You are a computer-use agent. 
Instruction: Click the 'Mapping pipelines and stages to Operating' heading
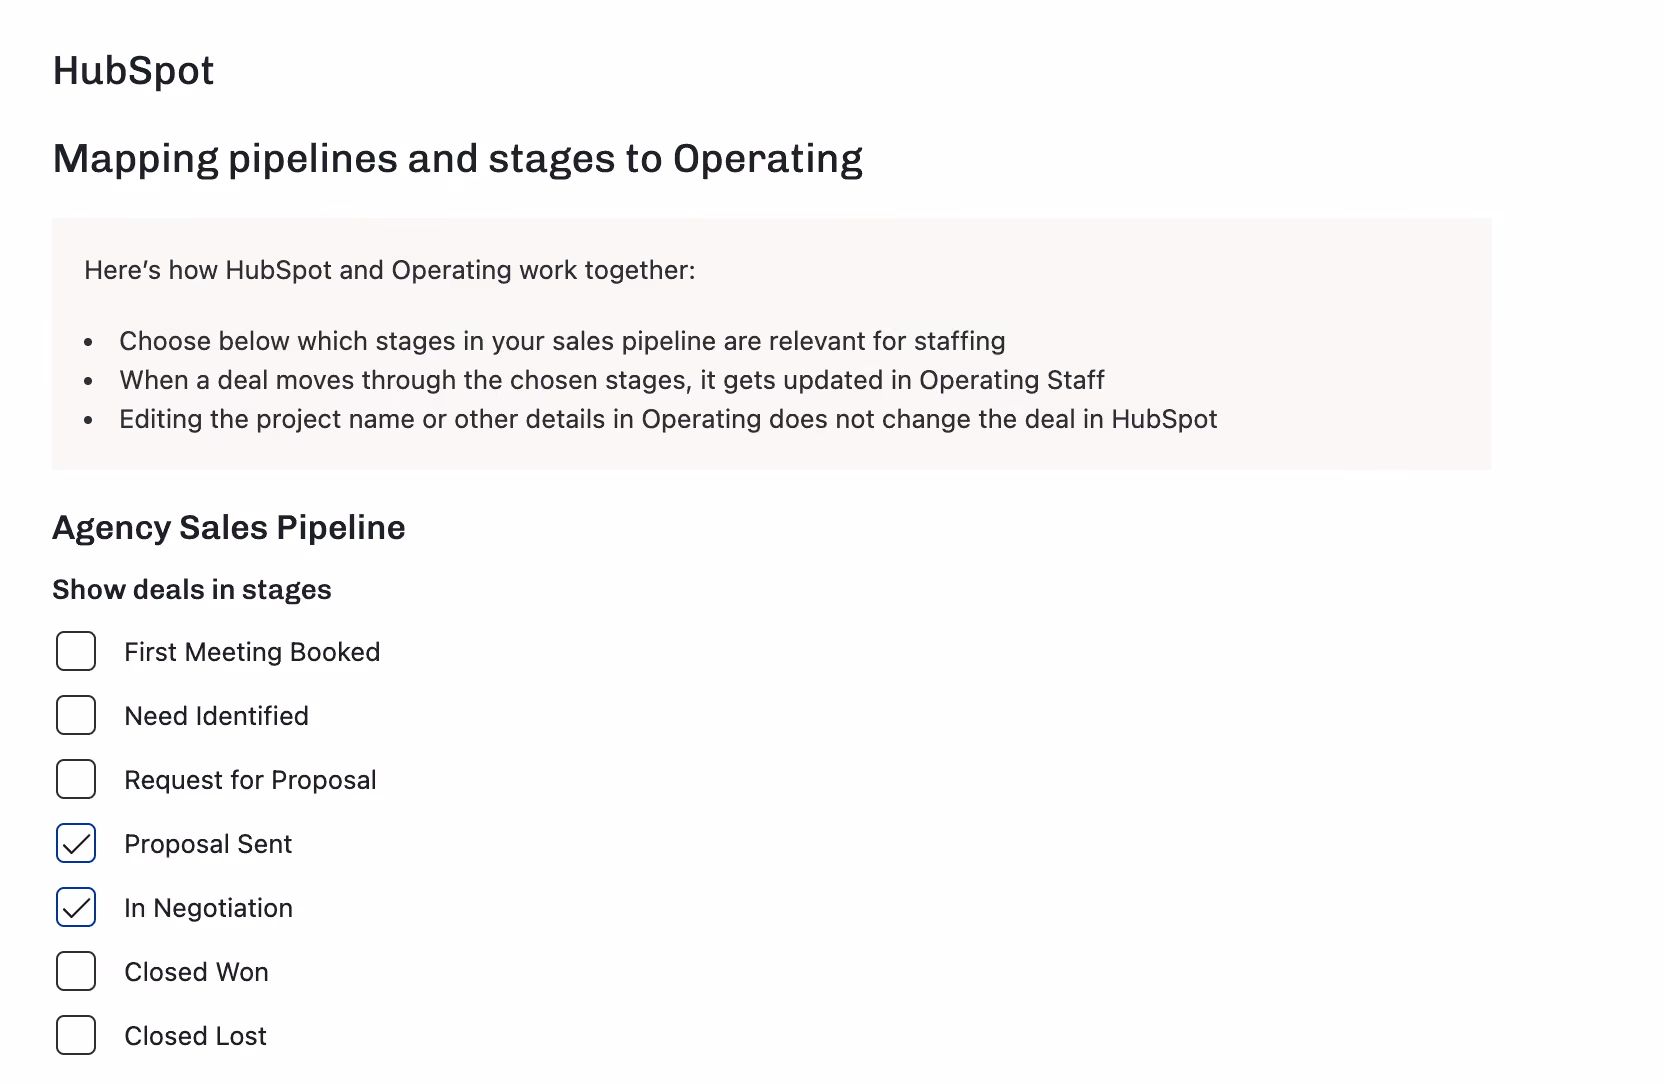tap(458, 159)
